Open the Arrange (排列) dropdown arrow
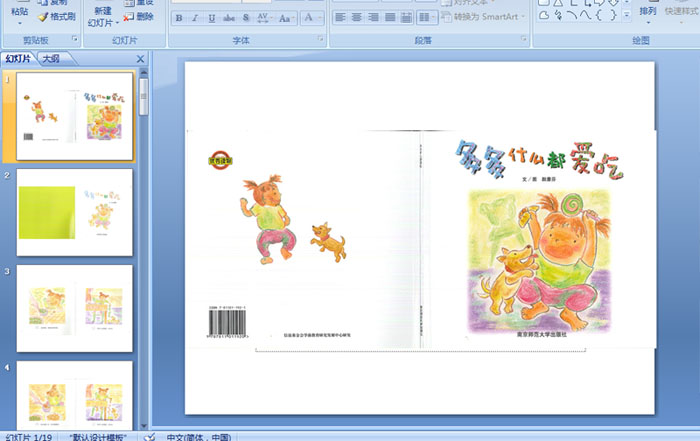This screenshot has height=441, width=700. 648,22
